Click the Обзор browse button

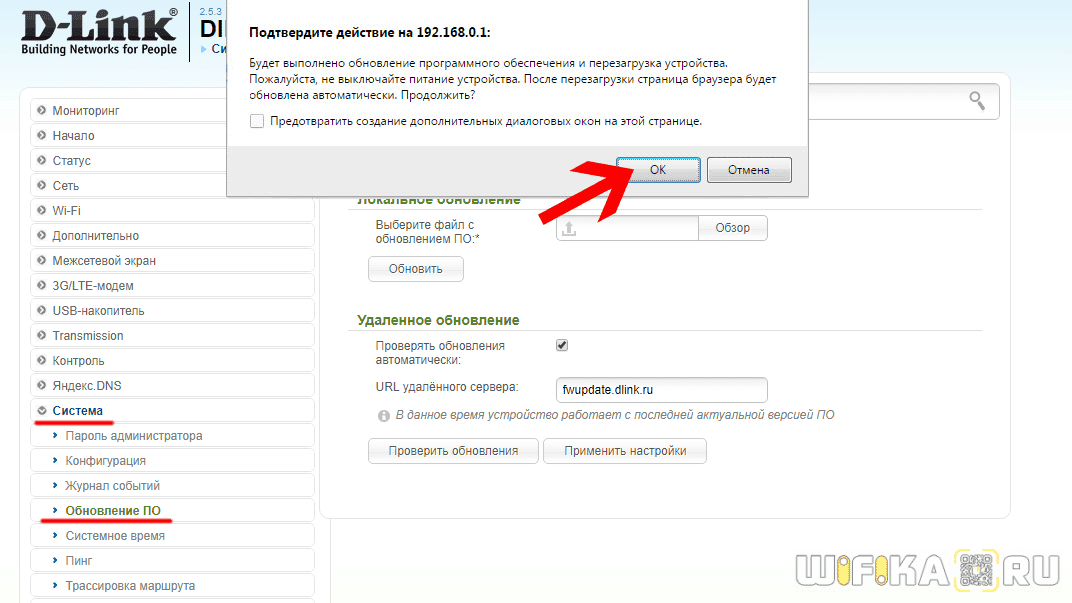[x=732, y=228]
